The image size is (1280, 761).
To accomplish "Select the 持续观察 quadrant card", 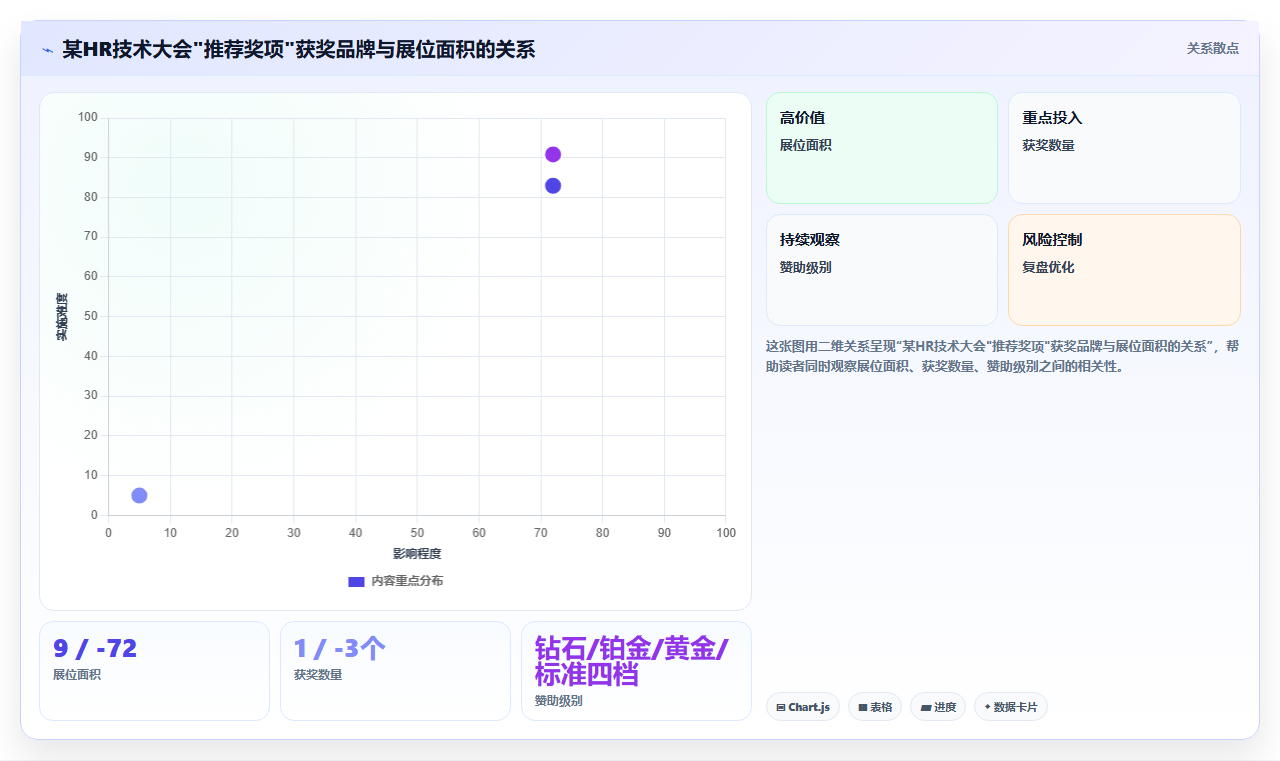I will (x=882, y=270).
